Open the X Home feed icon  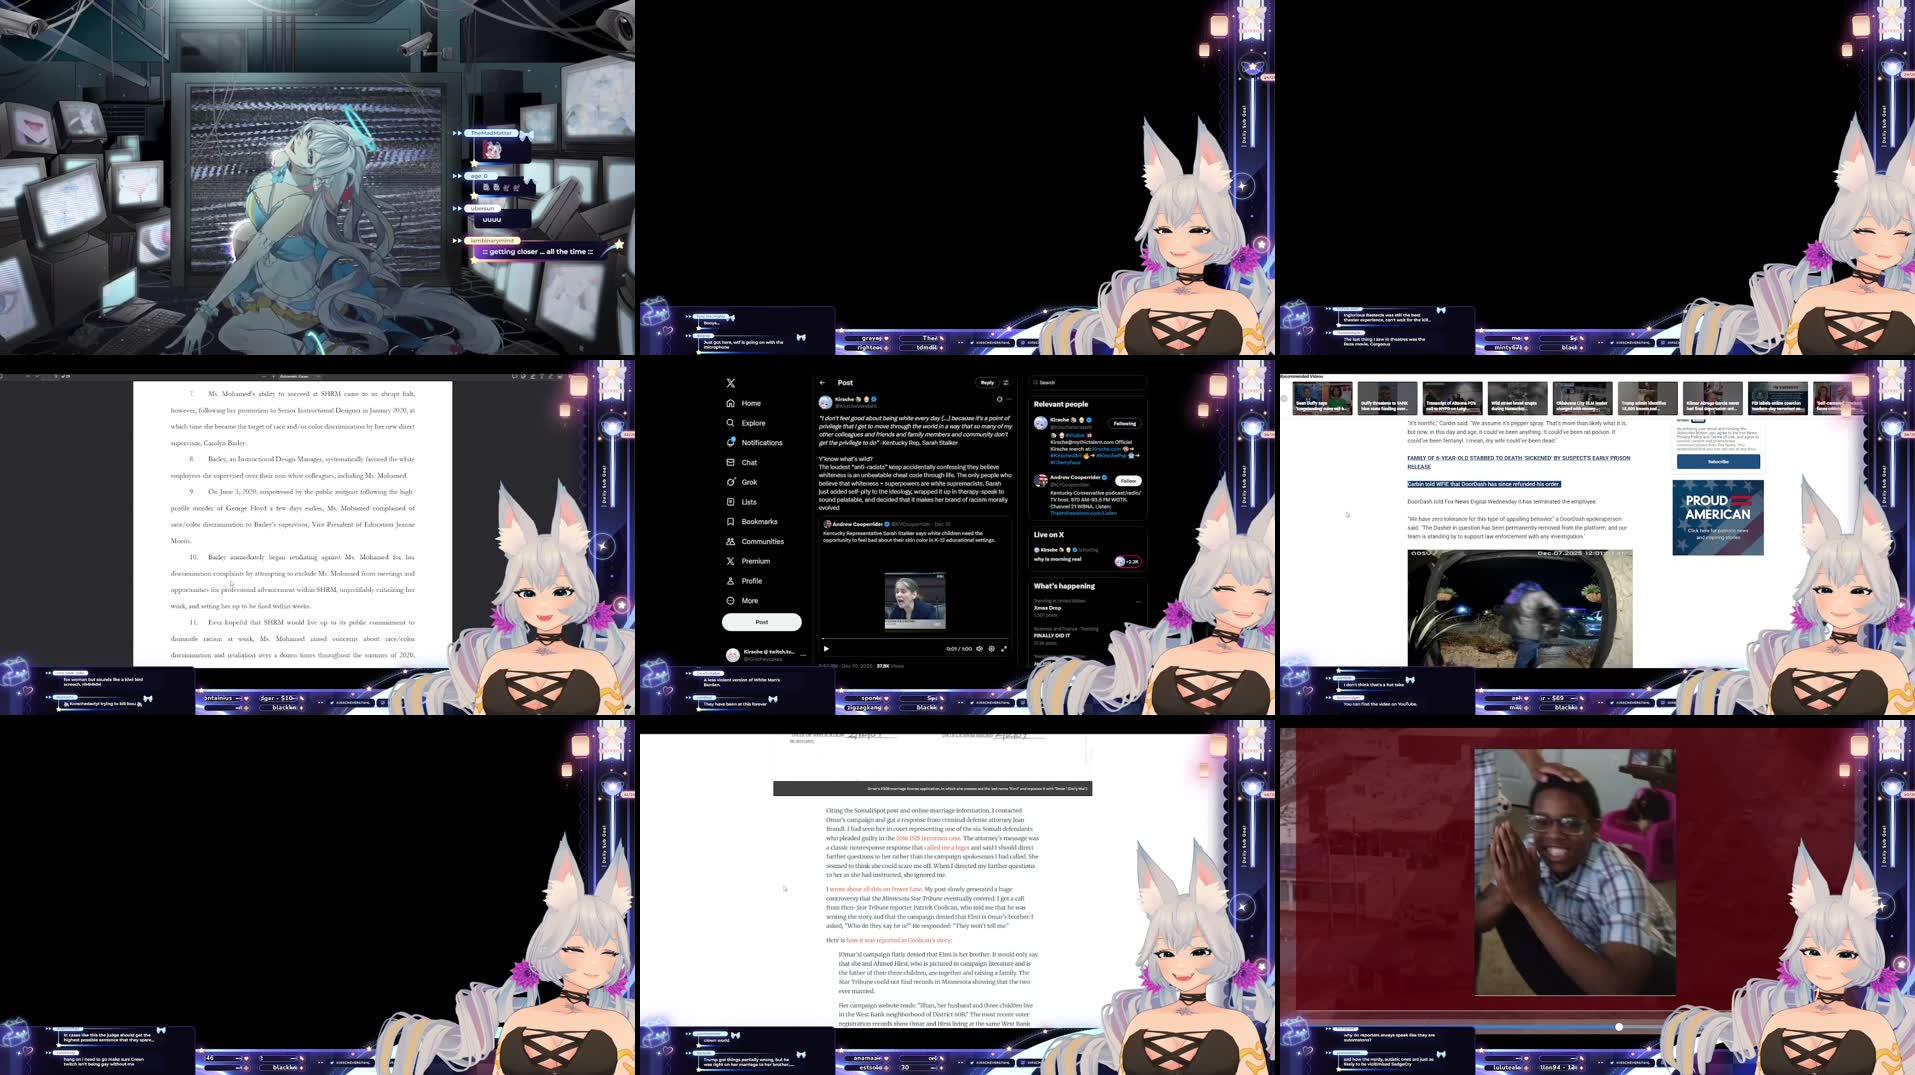point(729,403)
